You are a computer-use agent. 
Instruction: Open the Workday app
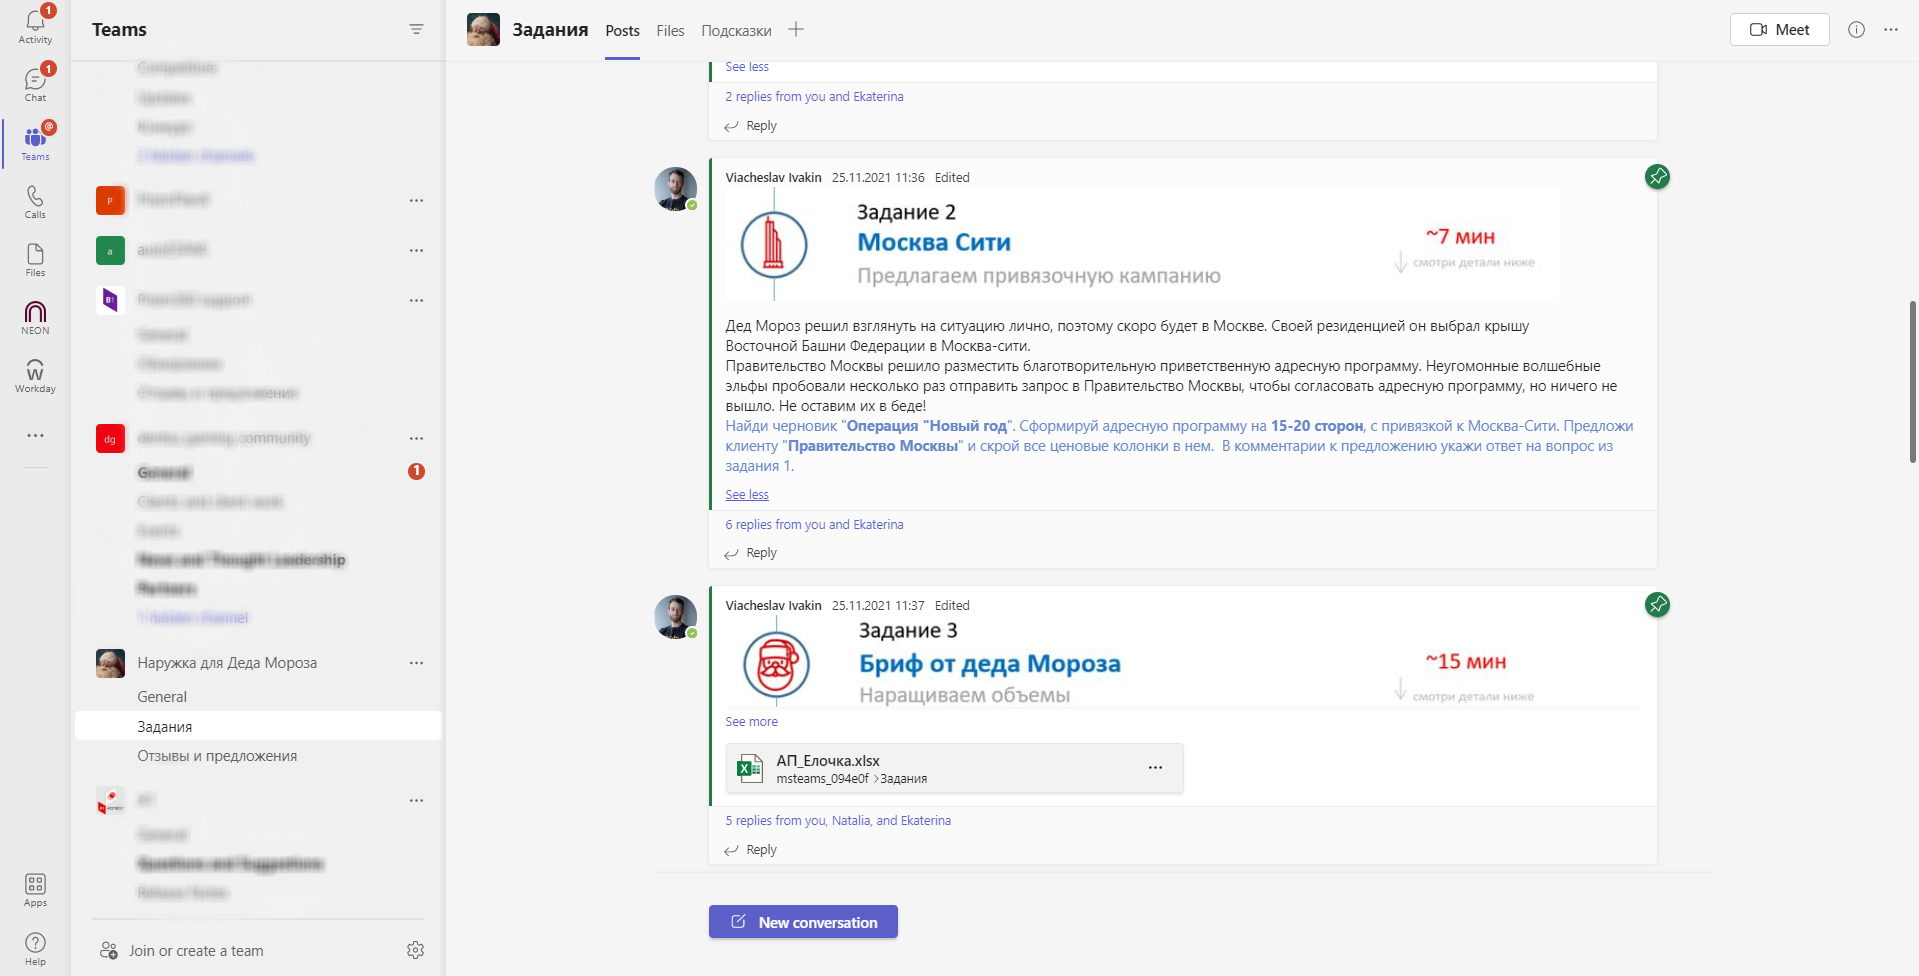[35, 376]
